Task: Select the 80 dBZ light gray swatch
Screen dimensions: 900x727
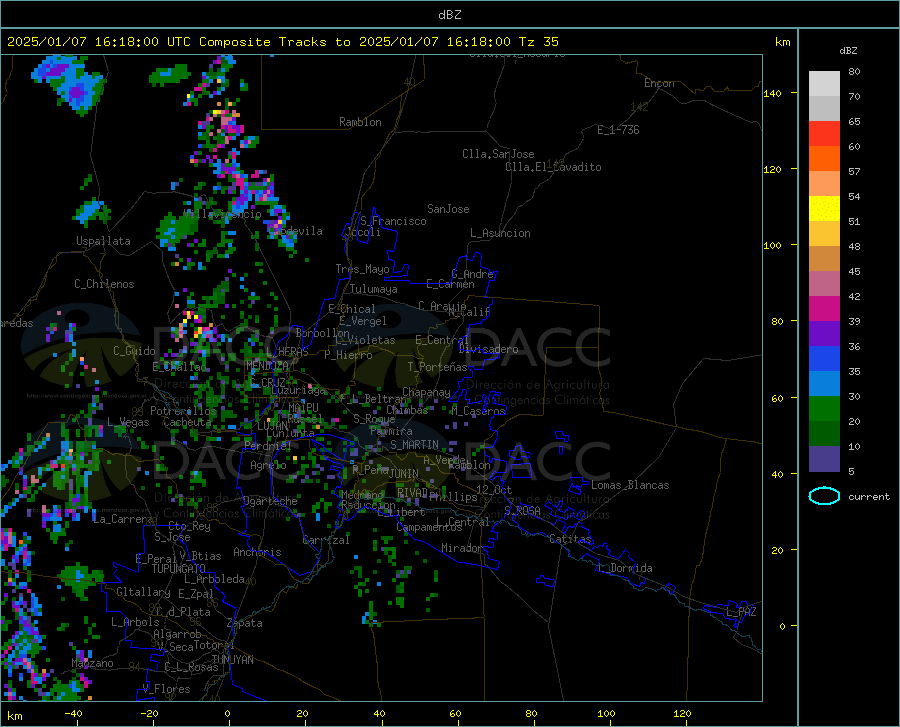Action: click(824, 83)
